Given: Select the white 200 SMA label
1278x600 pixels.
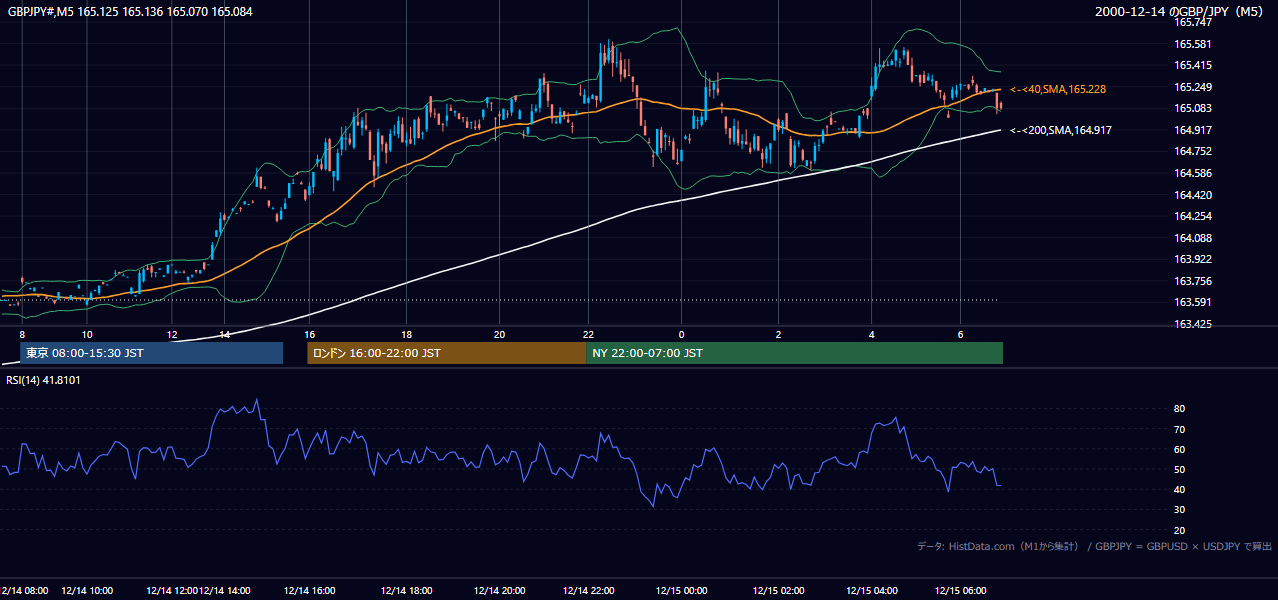Looking at the screenshot, I should pos(1061,130).
